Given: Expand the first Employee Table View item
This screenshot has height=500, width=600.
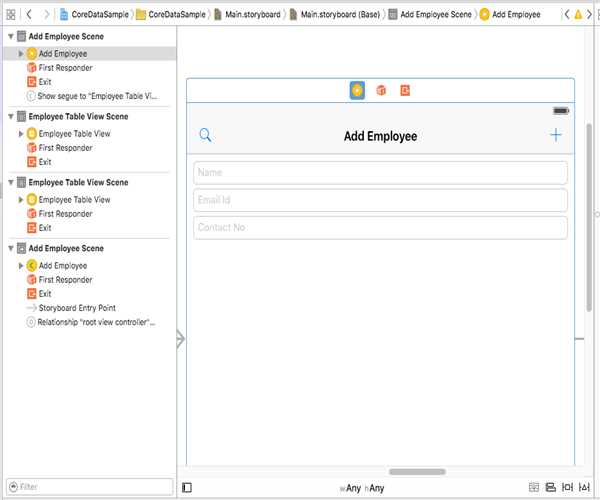Looking at the screenshot, I should click(22, 133).
